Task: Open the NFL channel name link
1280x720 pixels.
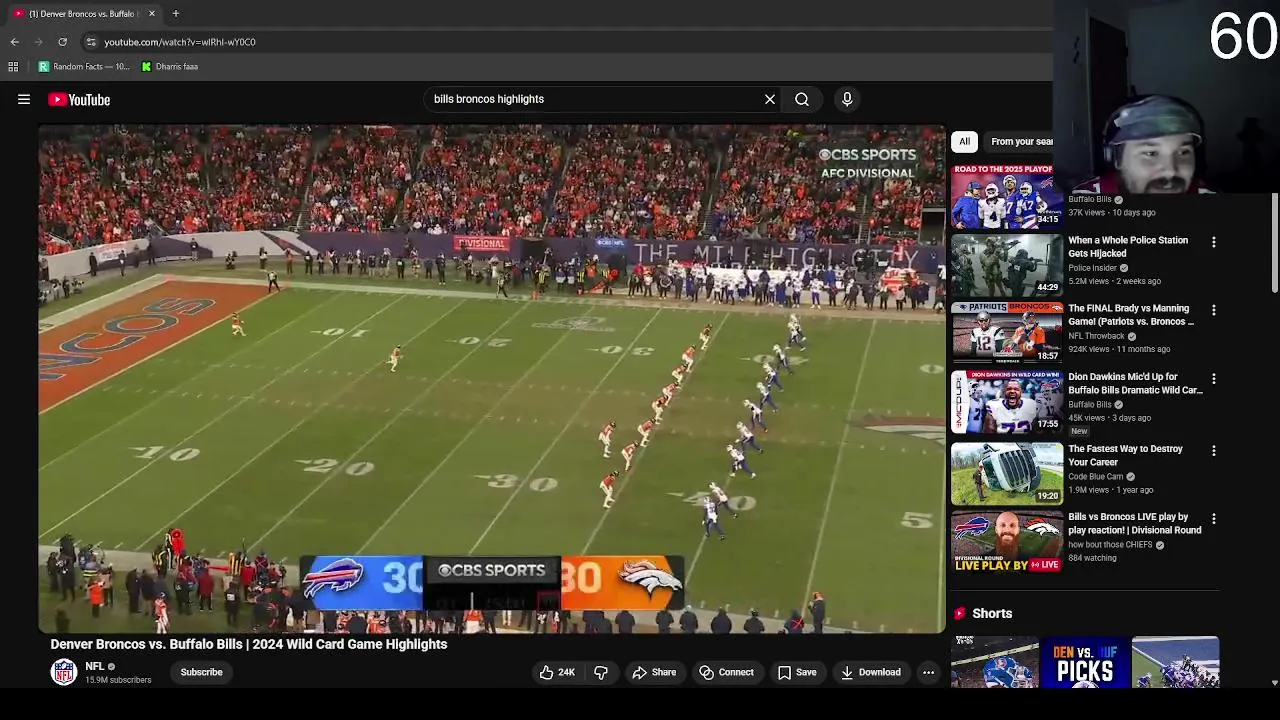Action: click(x=95, y=666)
